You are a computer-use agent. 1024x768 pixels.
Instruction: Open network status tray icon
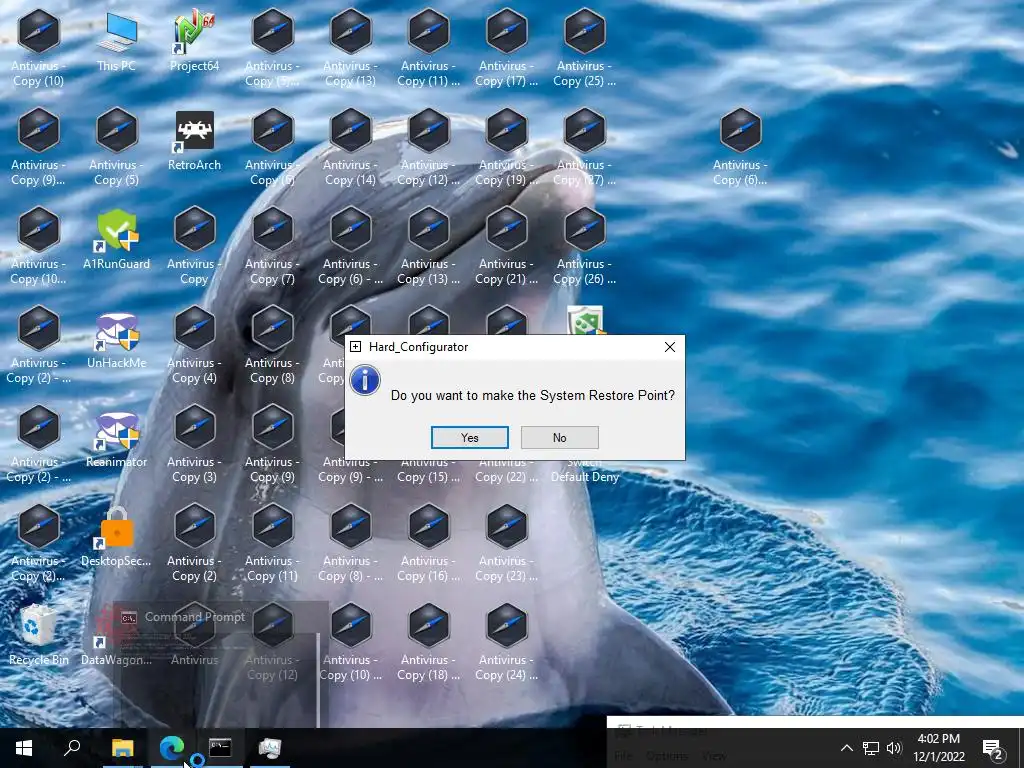click(x=871, y=748)
